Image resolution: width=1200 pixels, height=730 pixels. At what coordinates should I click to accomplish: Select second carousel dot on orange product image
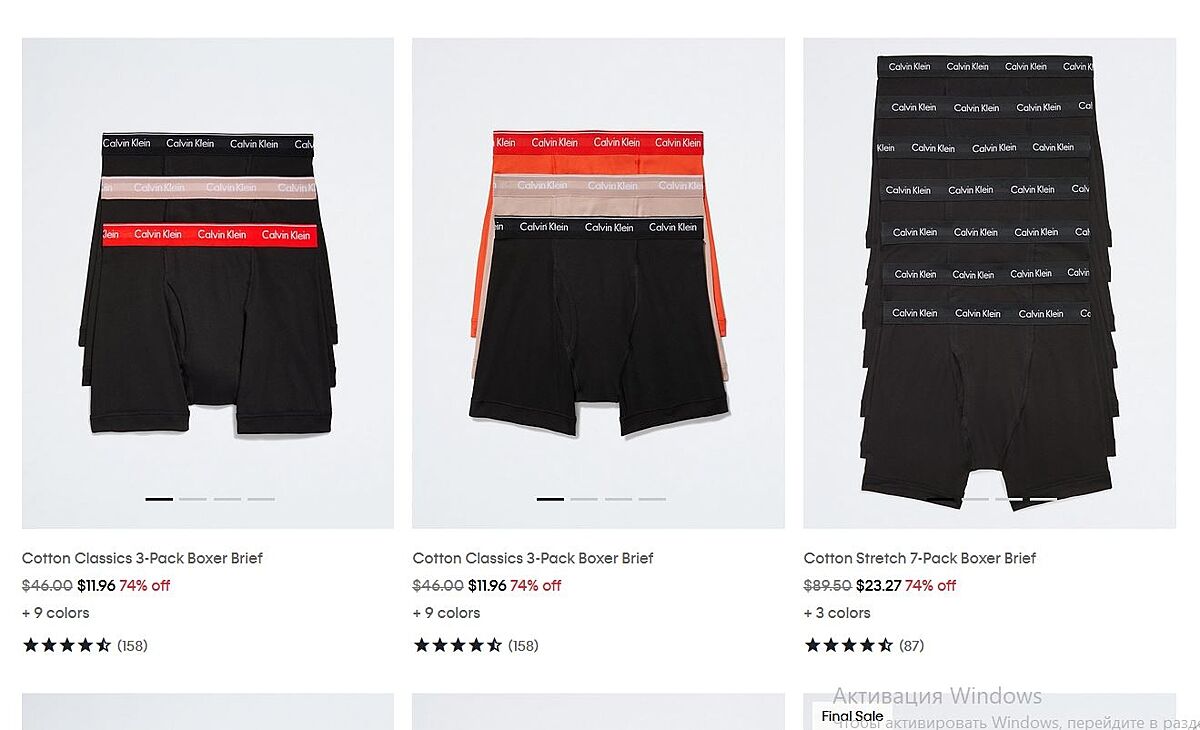(584, 499)
